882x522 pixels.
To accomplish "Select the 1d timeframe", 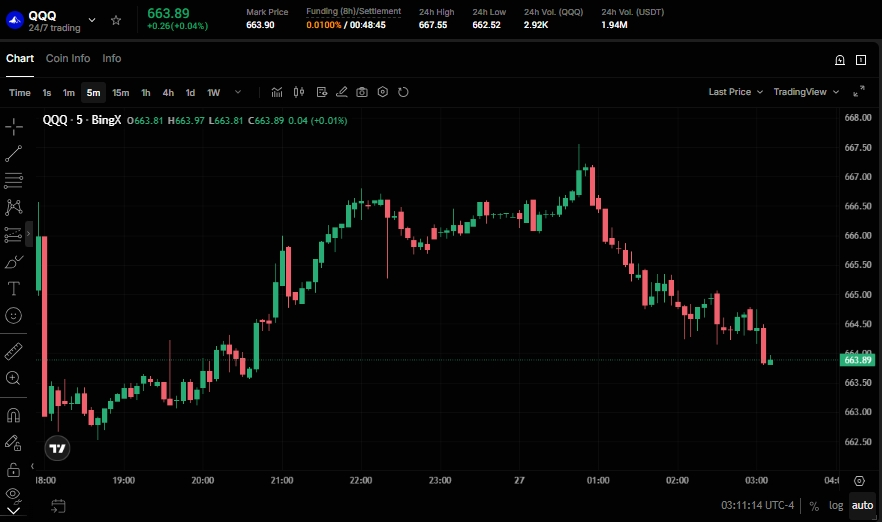I will tap(190, 93).
